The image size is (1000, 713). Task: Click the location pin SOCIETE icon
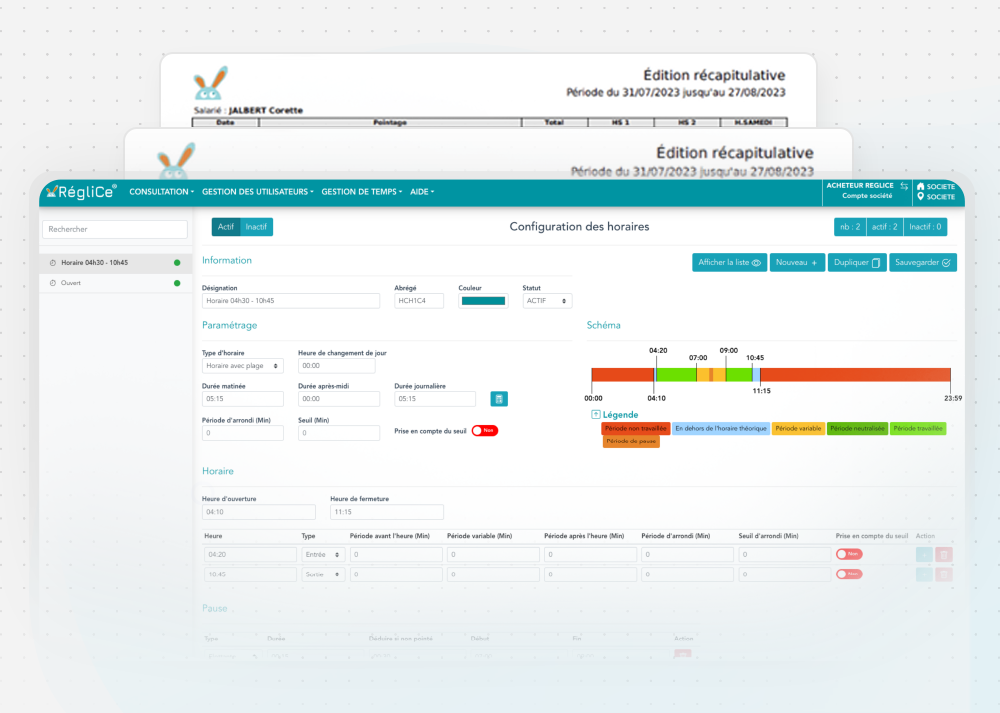(x=920, y=196)
